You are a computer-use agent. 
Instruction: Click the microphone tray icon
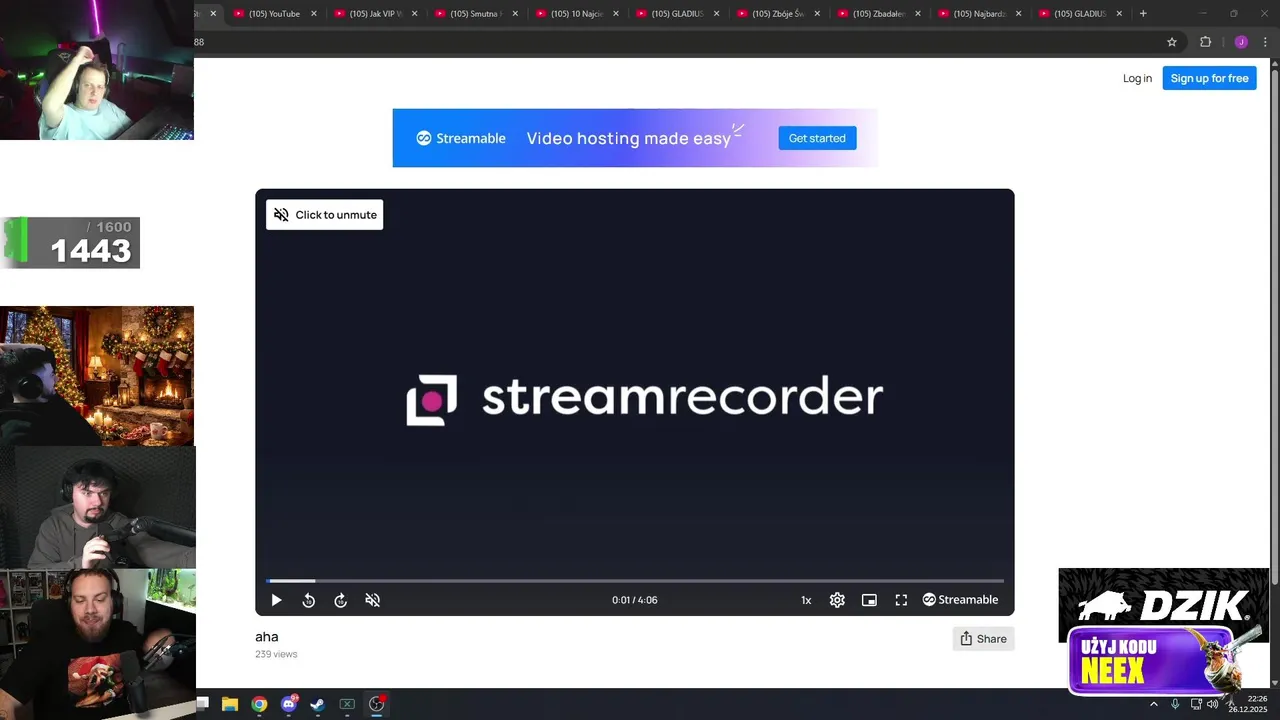(x=1175, y=704)
